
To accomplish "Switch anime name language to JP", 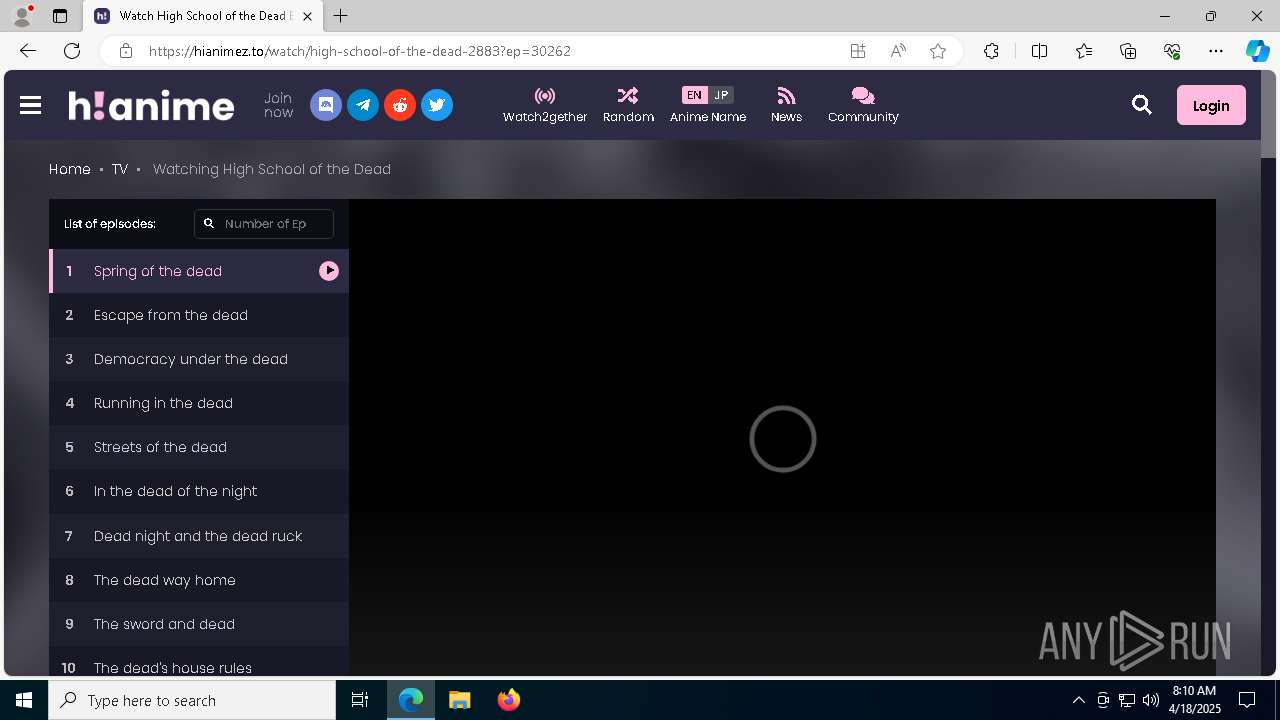I will [721, 95].
